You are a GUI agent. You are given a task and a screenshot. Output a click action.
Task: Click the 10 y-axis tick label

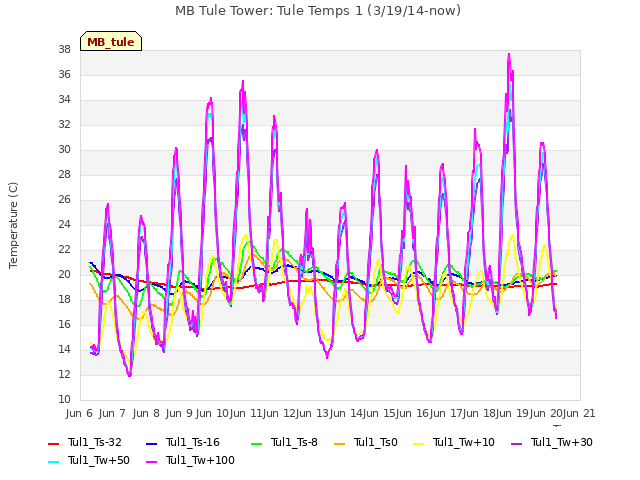point(64,399)
